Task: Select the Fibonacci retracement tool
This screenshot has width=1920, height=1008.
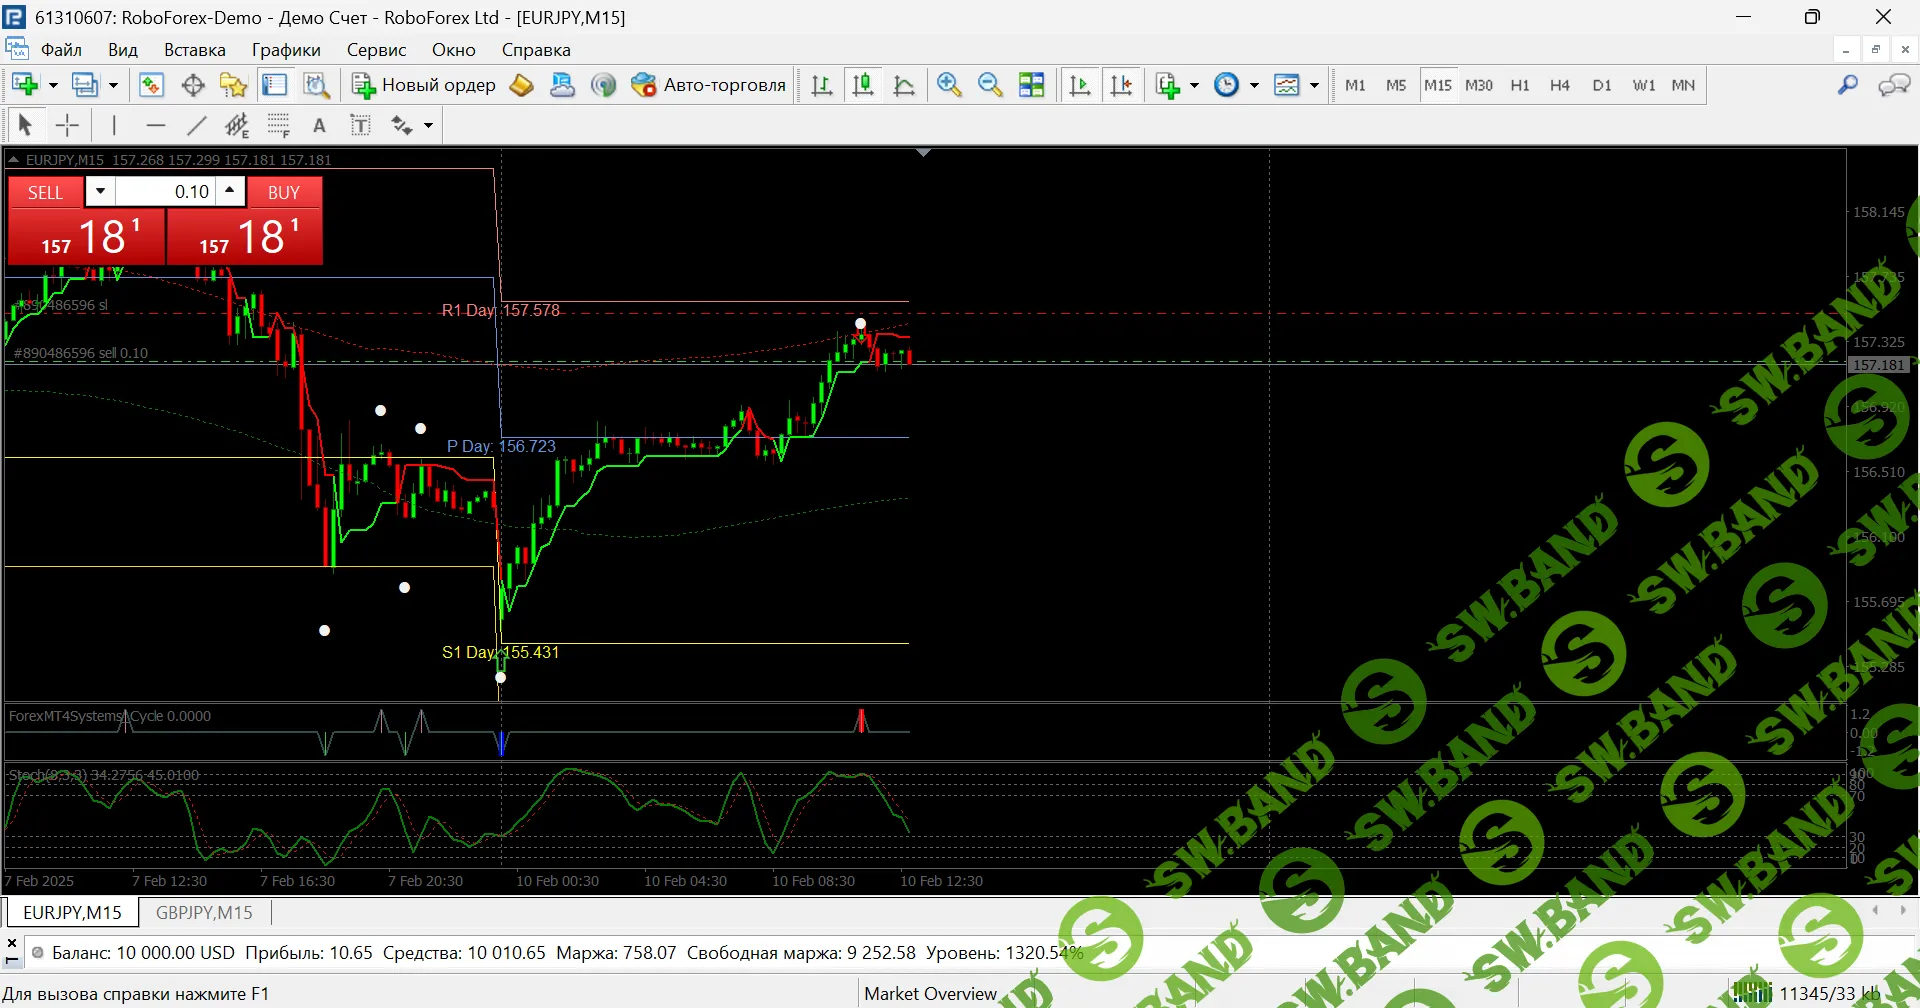Action: (x=278, y=125)
